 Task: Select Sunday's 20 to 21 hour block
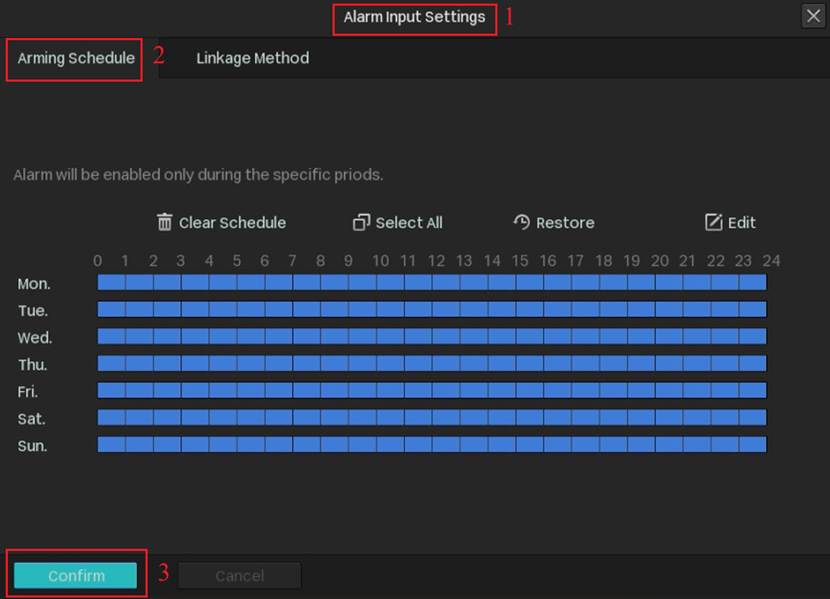point(669,444)
